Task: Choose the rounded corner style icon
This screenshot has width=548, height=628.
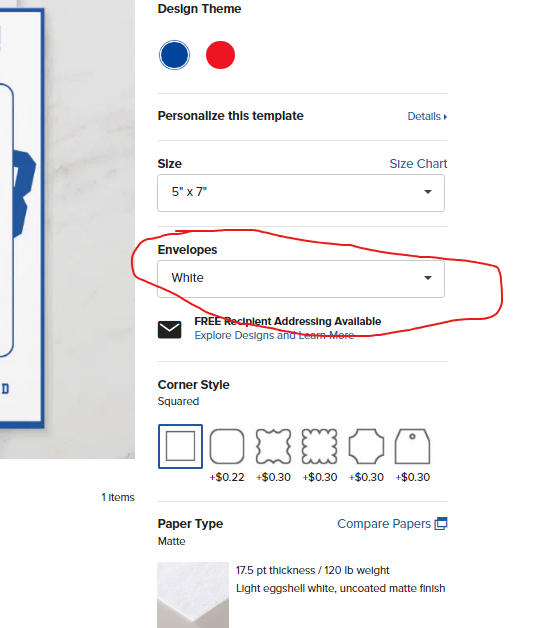Action: pyautogui.click(x=227, y=446)
